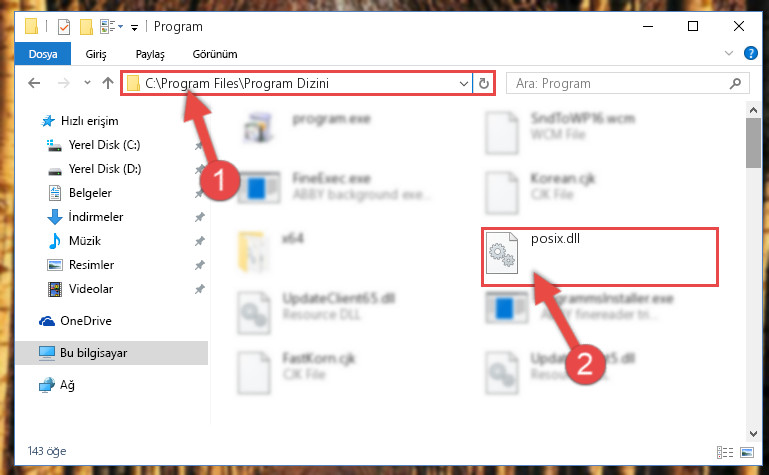Image resolution: width=769 pixels, height=475 pixels.
Task: Click the Ara: Program search box
Action: [619, 83]
